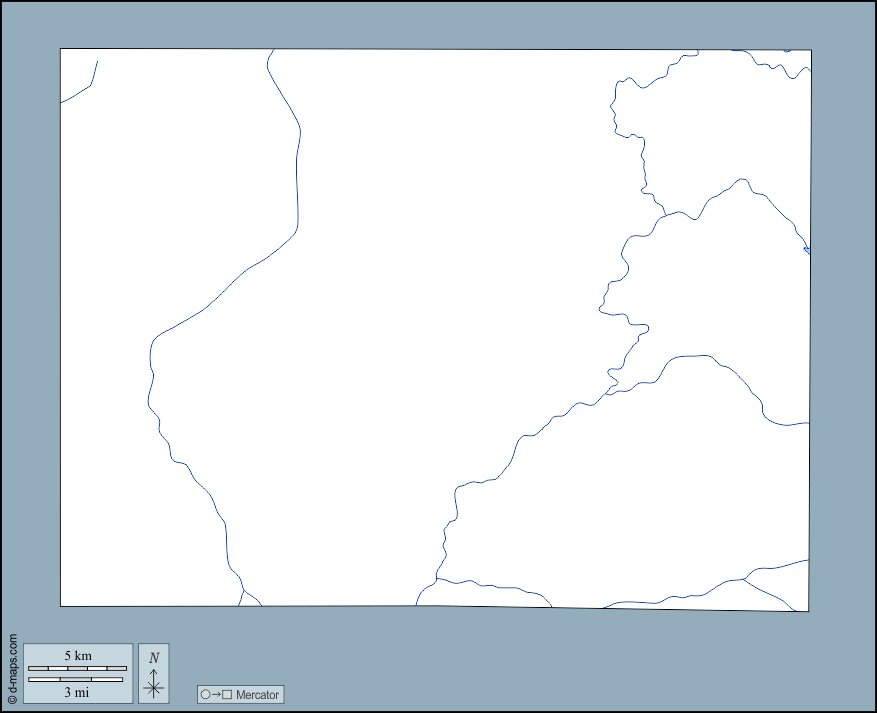Click the copyright symbol beside d-maps.com
The height and width of the screenshot is (713, 877).
[x=12, y=700]
